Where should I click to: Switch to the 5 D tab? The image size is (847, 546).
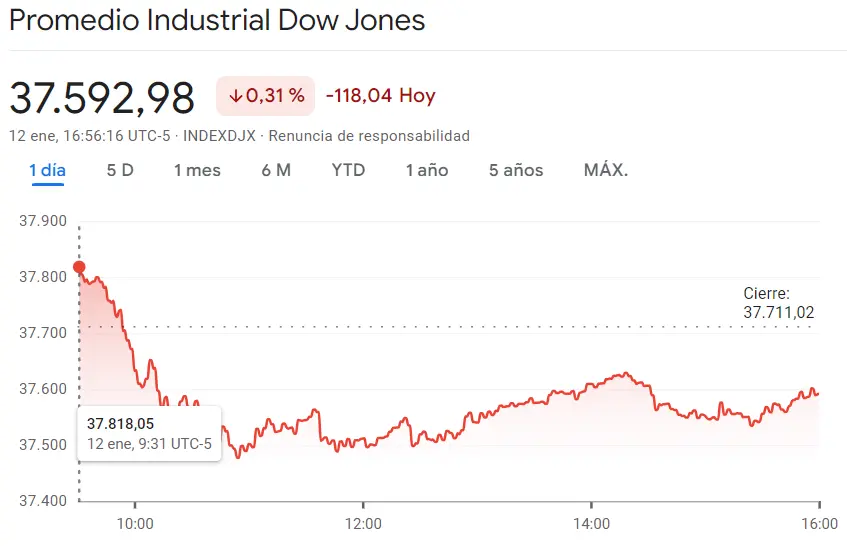[120, 170]
